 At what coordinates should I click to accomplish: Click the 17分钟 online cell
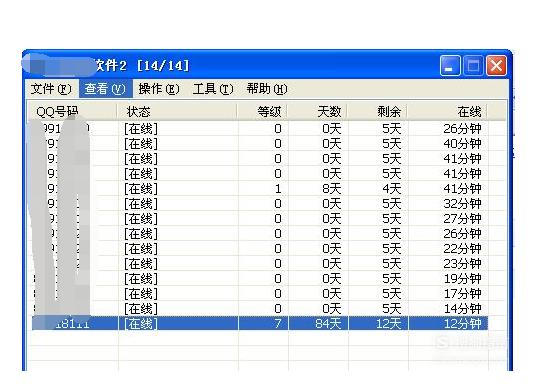(x=462, y=293)
